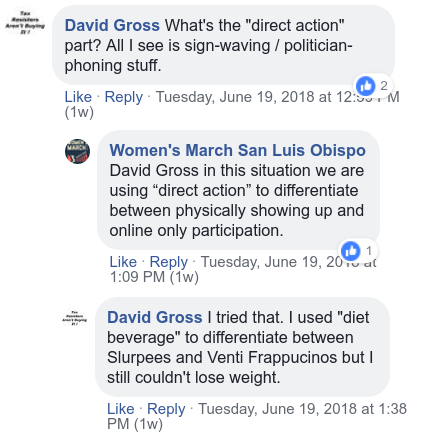Like the Slurpees and Frappucinos comment
The width and height of the screenshot is (424, 443).
click(x=121, y=409)
